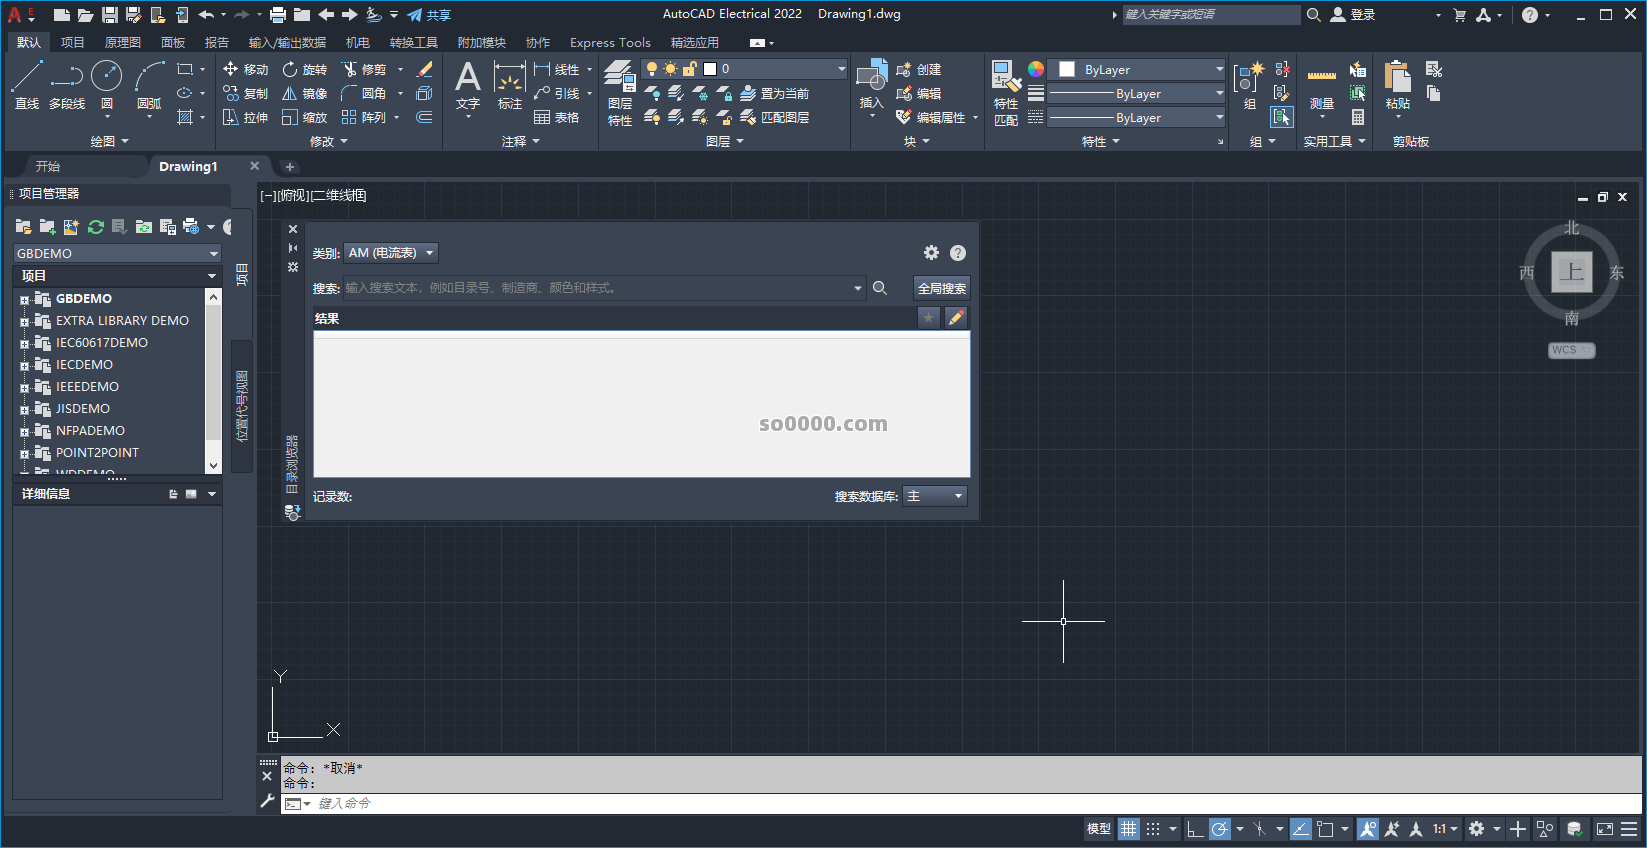Toggle 模型 model space button
This screenshot has width=1647, height=848.
(x=1099, y=829)
